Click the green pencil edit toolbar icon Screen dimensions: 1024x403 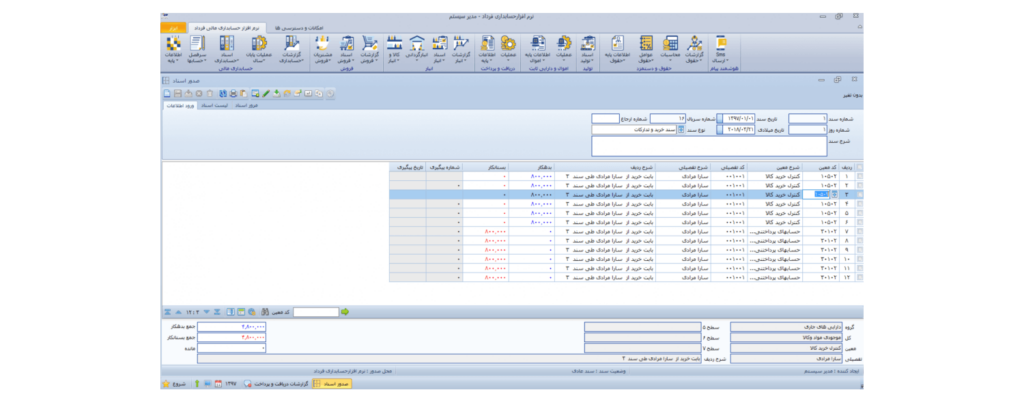[x=266, y=93]
